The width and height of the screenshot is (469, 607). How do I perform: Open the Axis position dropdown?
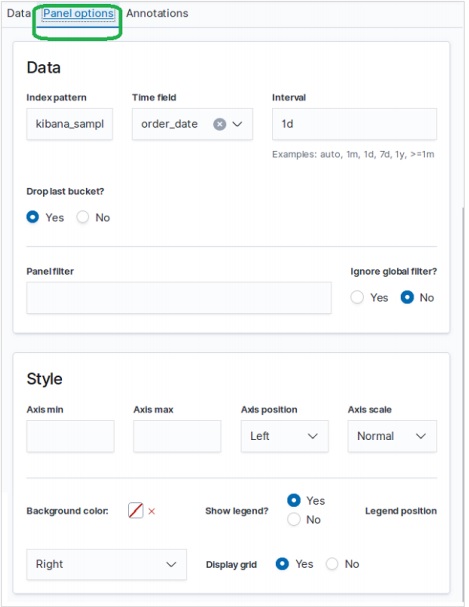pos(284,436)
